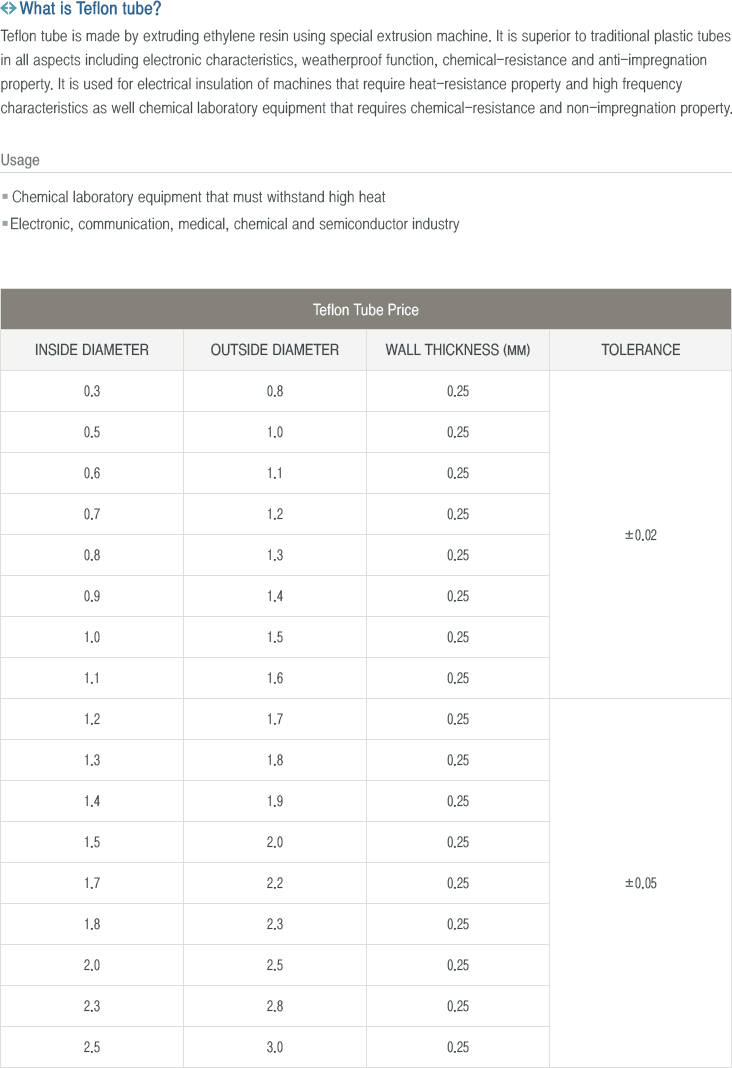Click the inside diameter 2.5 cell

coord(92,1047)
